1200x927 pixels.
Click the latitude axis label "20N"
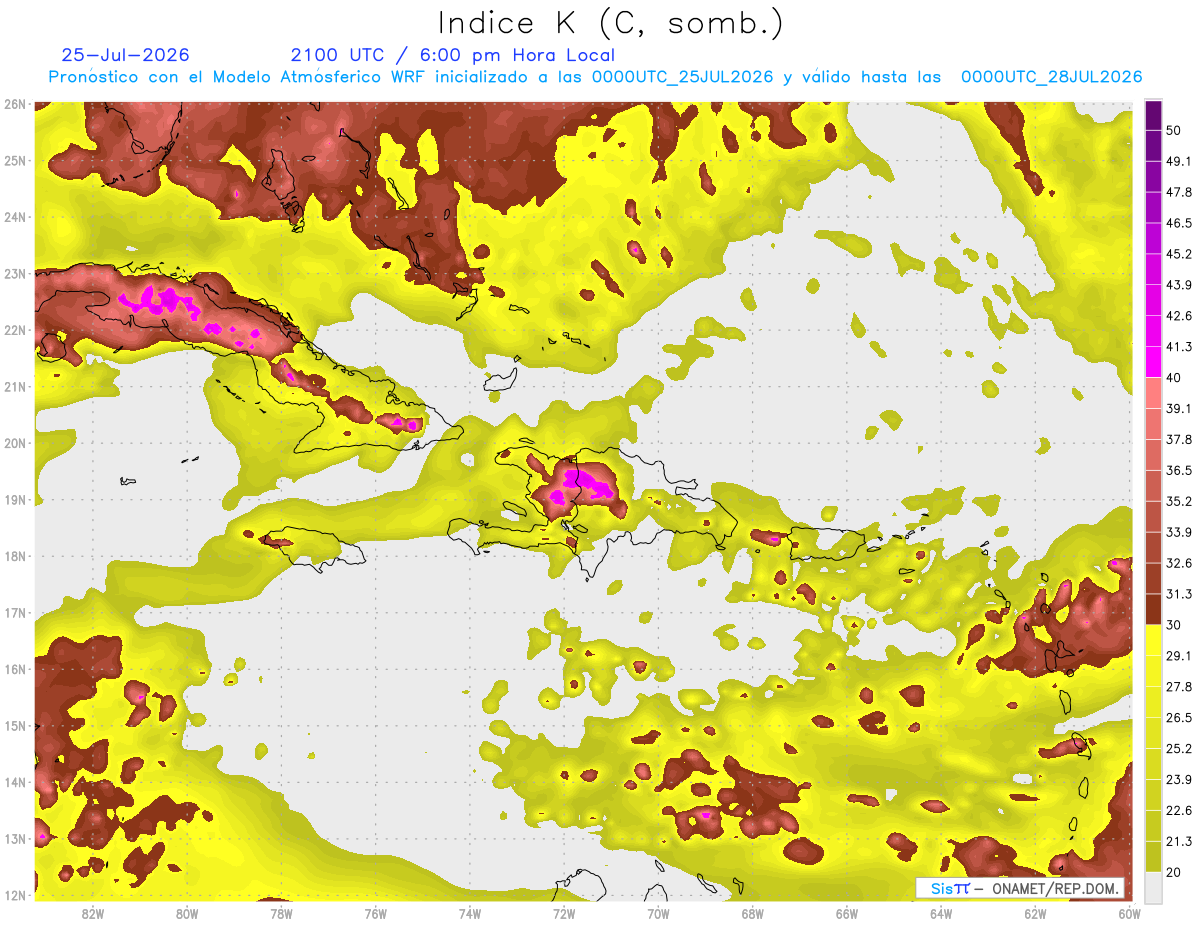point(15,443)
